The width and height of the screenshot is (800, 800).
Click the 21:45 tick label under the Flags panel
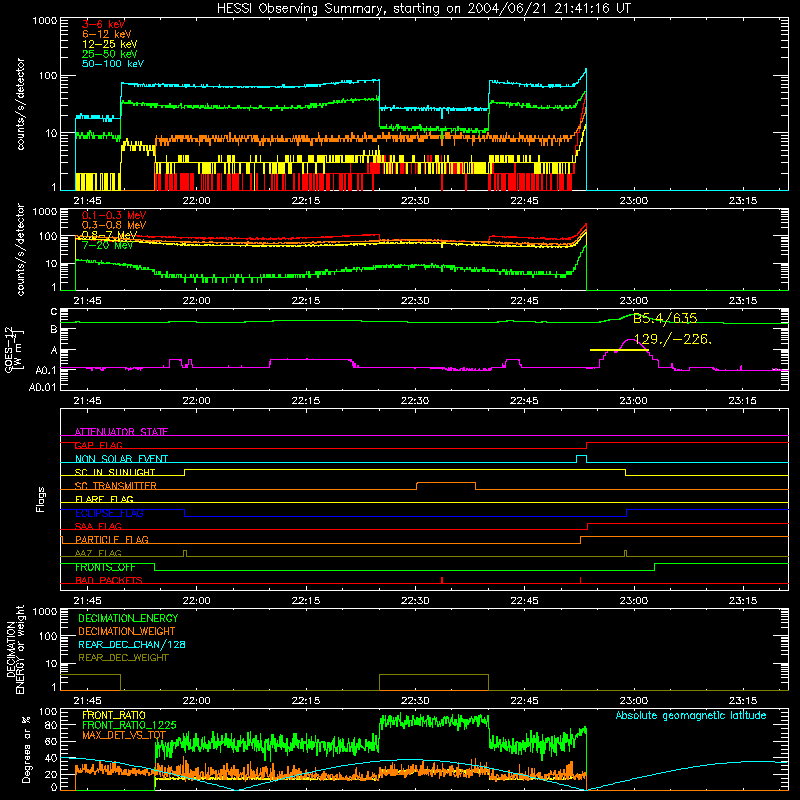point(87,601)
